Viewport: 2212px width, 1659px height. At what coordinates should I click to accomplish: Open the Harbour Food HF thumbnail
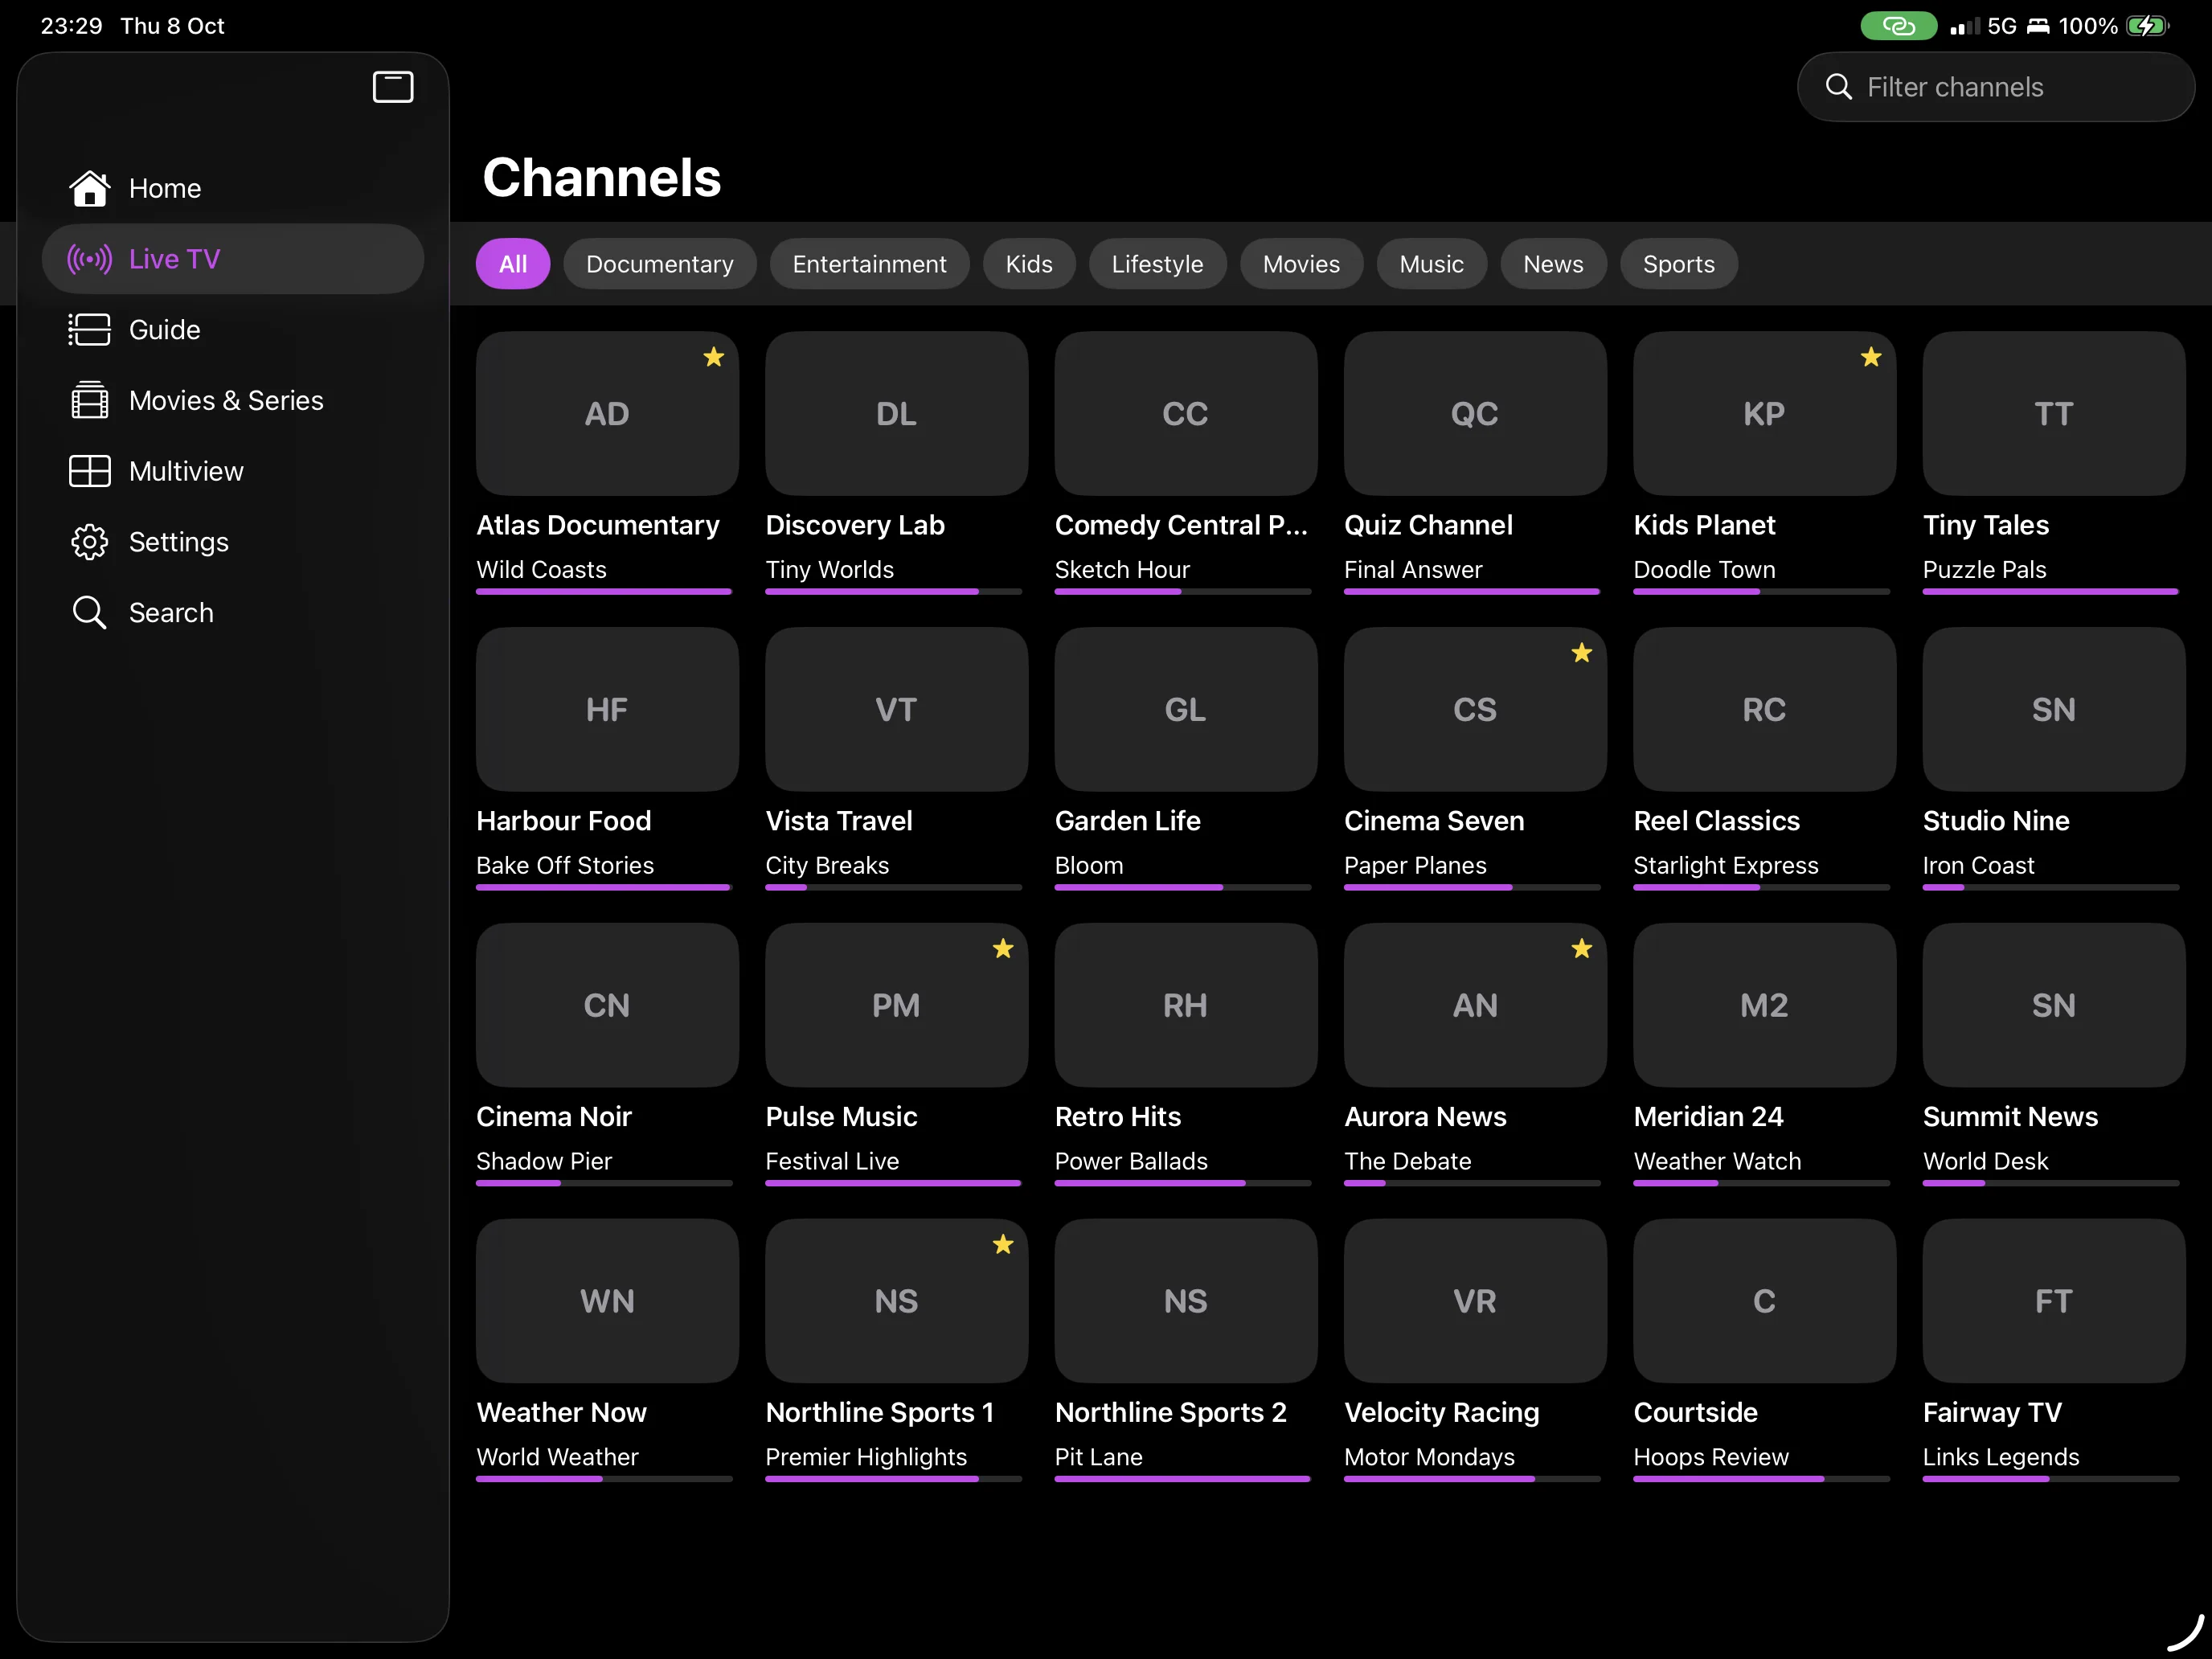(607, 709)
